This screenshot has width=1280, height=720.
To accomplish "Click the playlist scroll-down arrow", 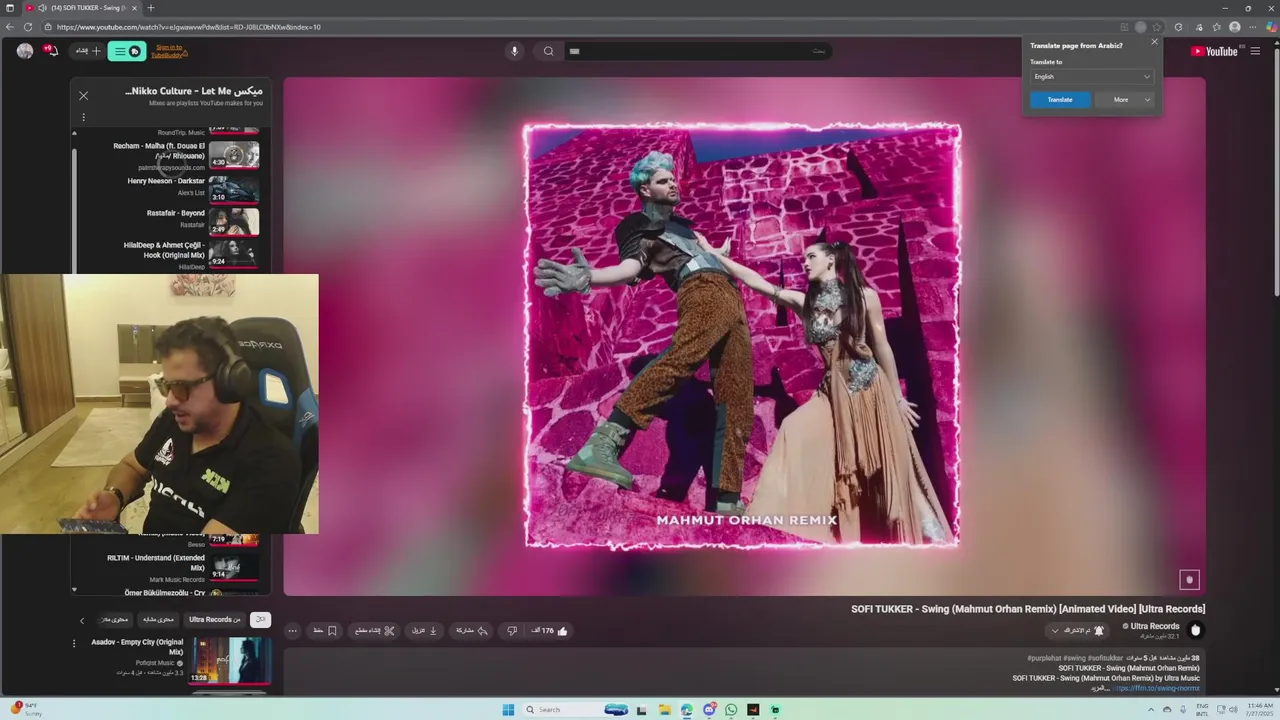I will (74, 590).
